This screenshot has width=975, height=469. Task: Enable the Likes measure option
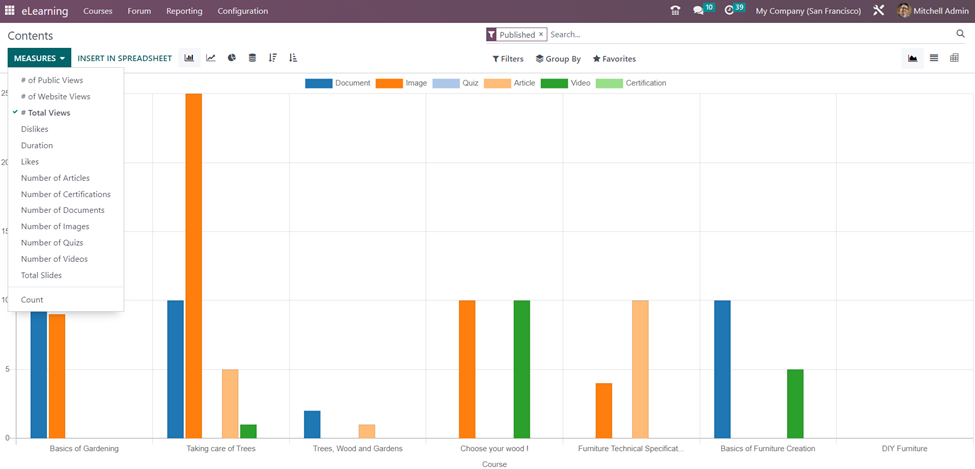coord(30,162)
